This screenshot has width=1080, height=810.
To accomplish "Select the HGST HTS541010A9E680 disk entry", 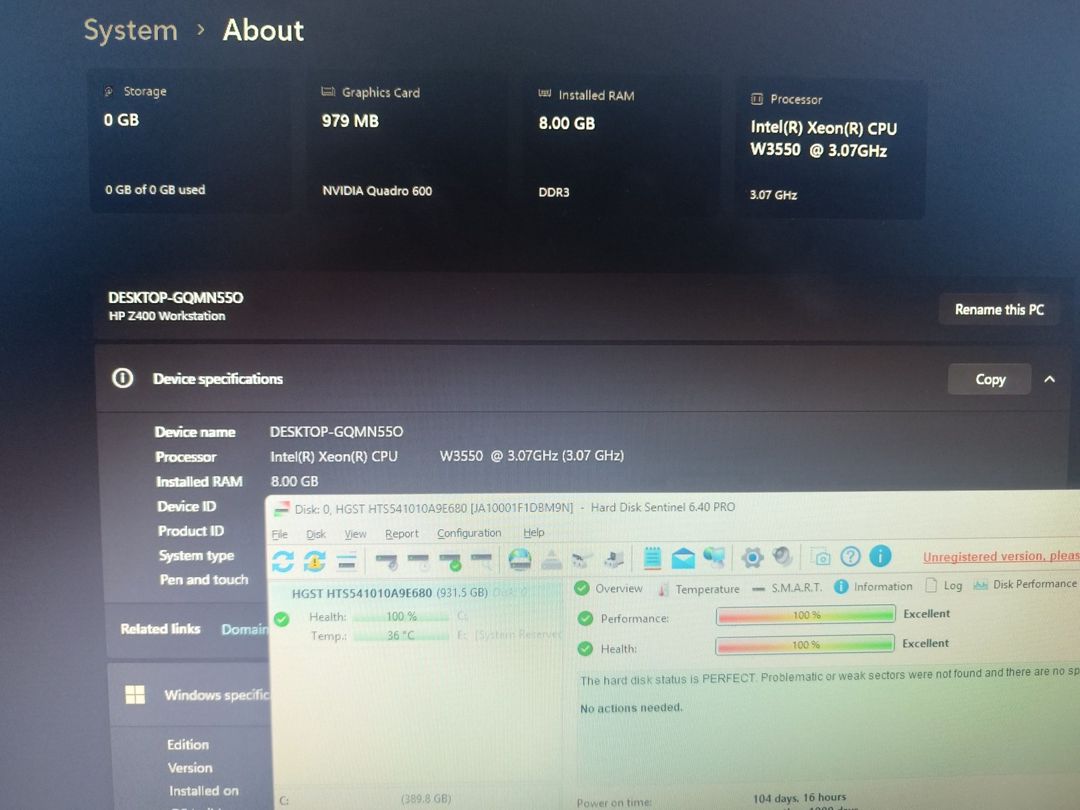I will point(389,593).
